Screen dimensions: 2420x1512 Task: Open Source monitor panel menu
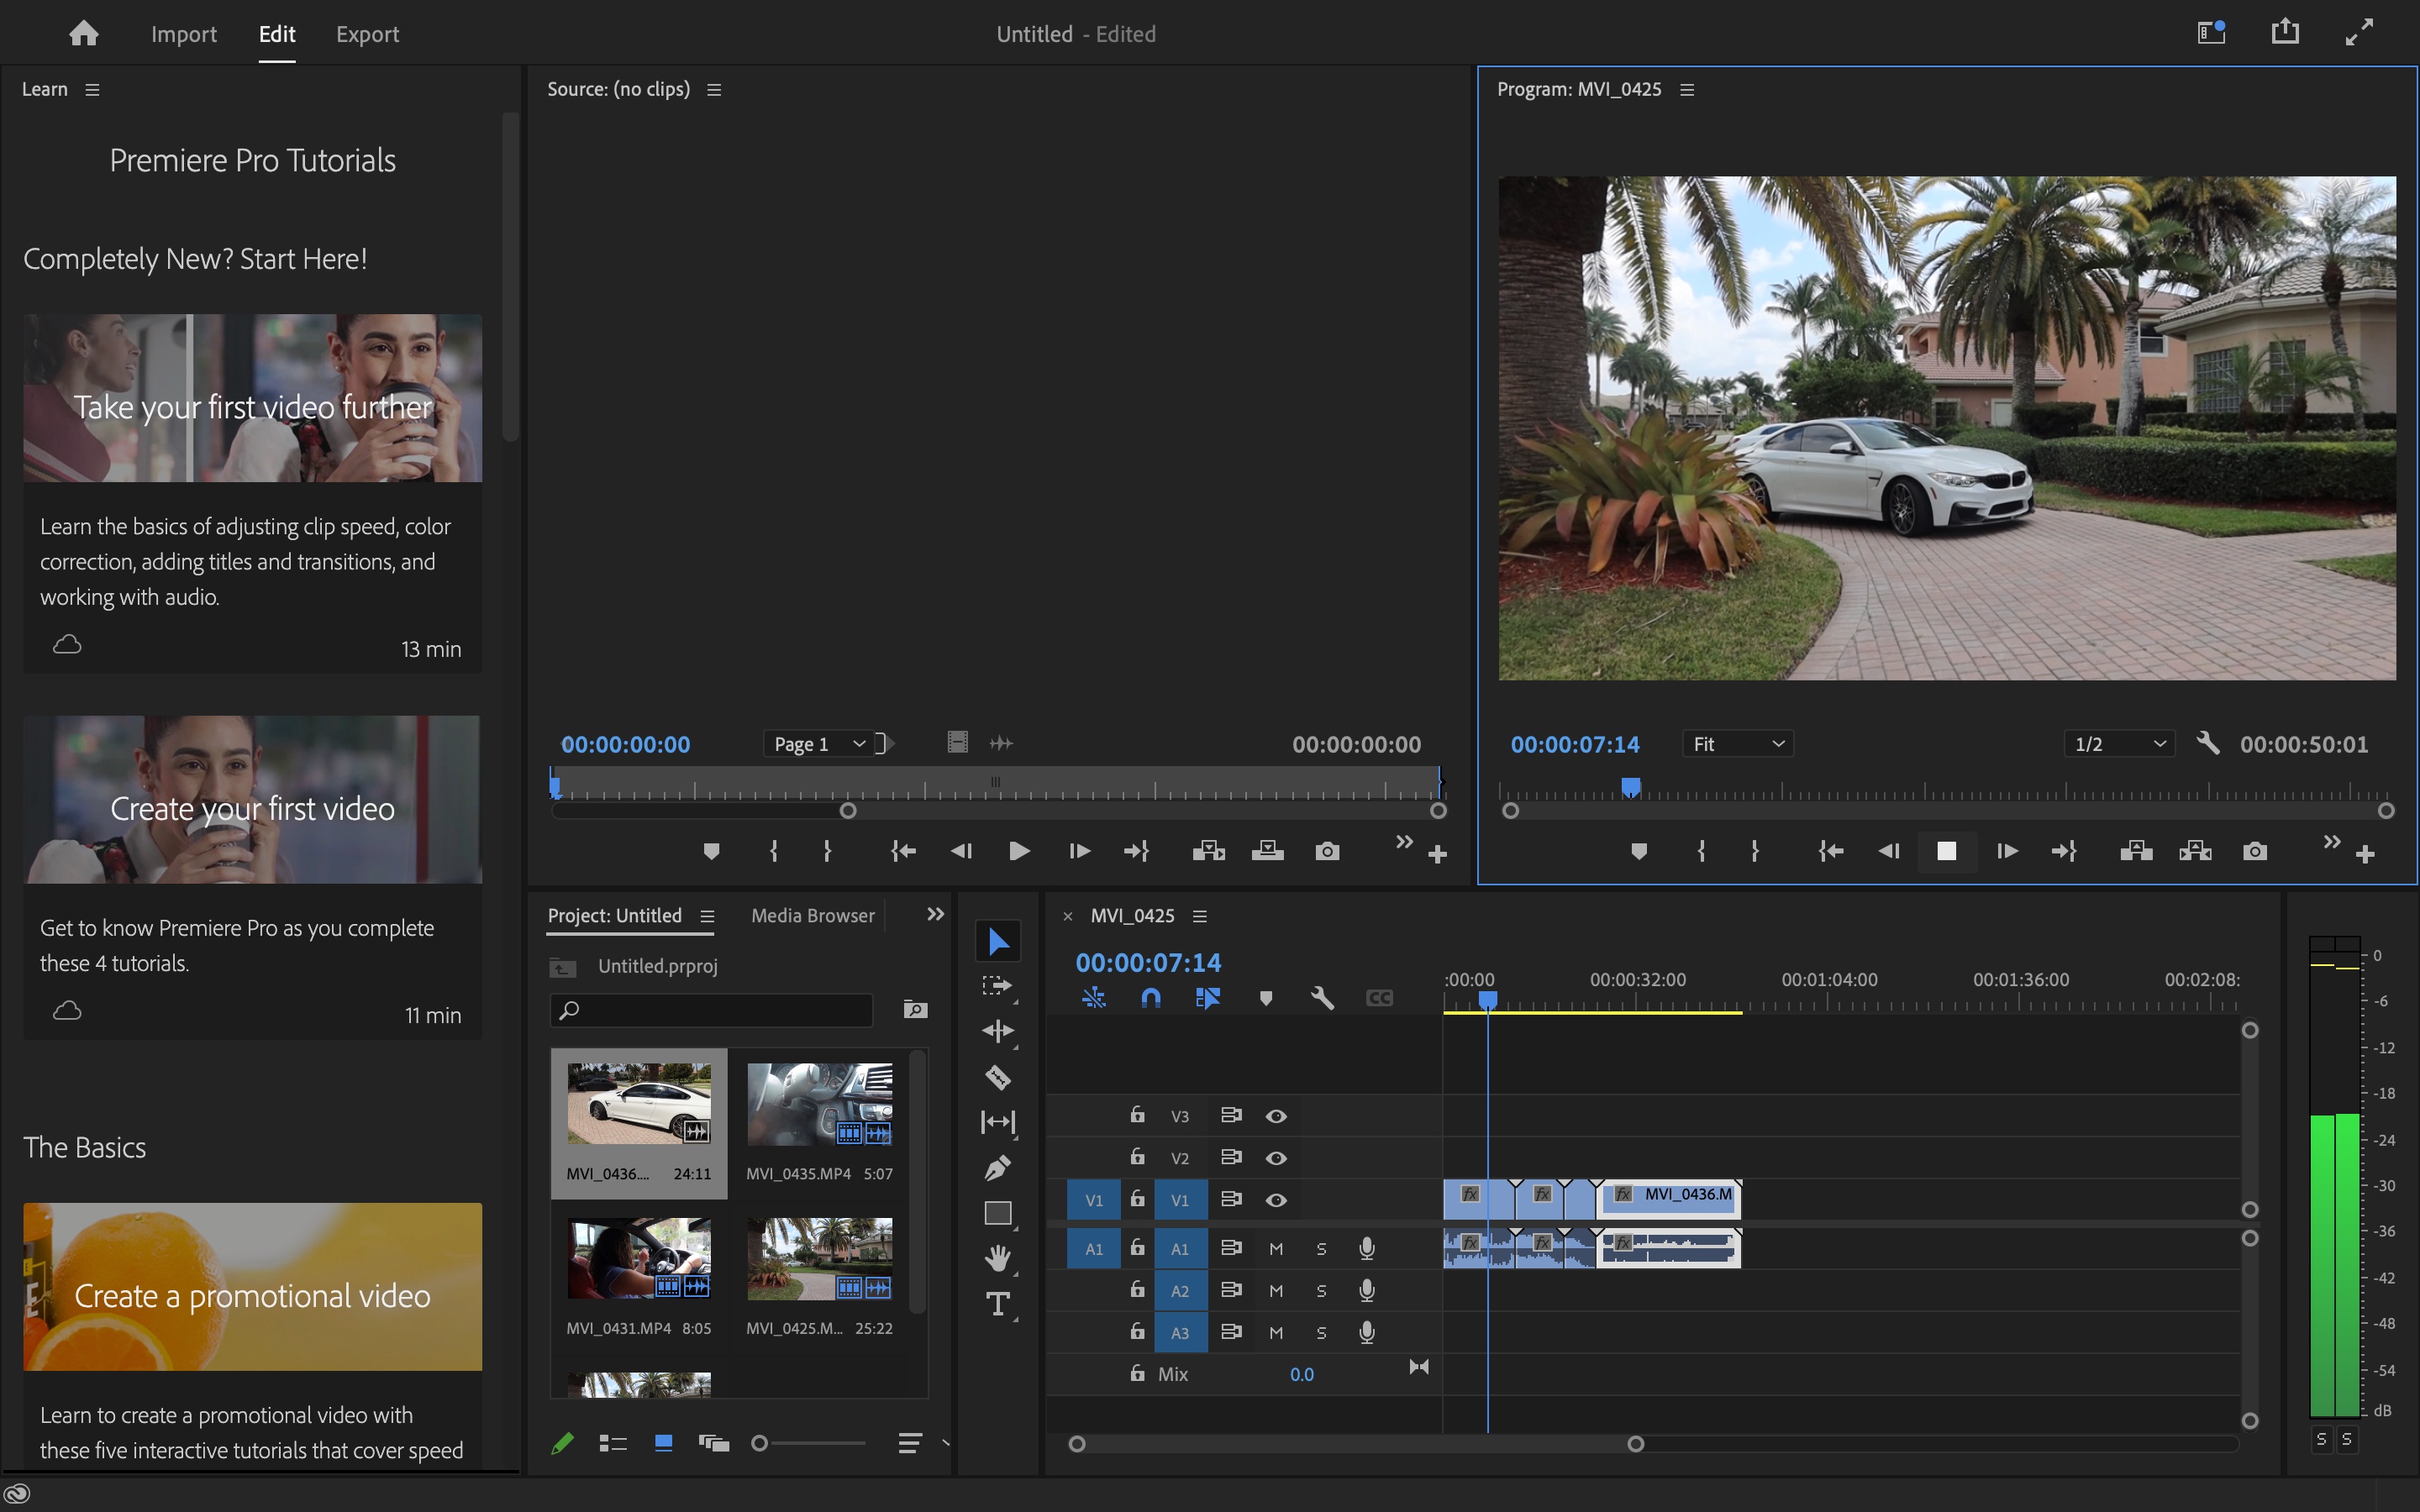pos(714,90)
